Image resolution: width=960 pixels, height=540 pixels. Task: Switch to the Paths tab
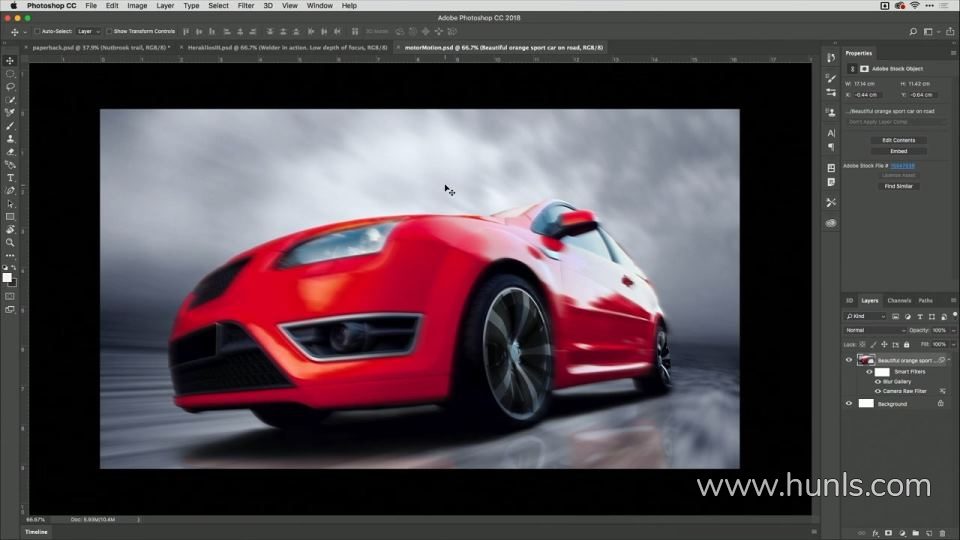(x=925, y=301)
